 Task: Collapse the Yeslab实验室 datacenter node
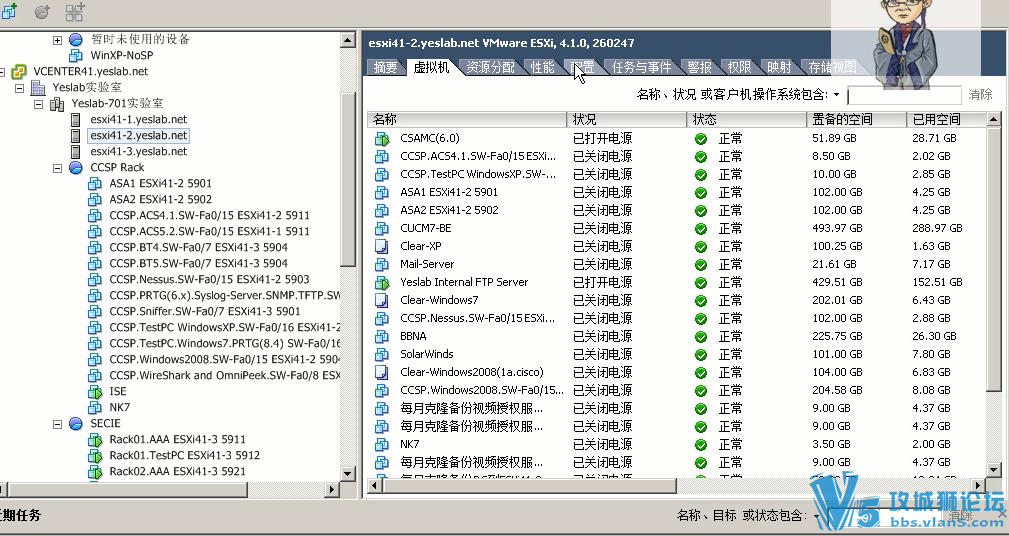[19, 88]
